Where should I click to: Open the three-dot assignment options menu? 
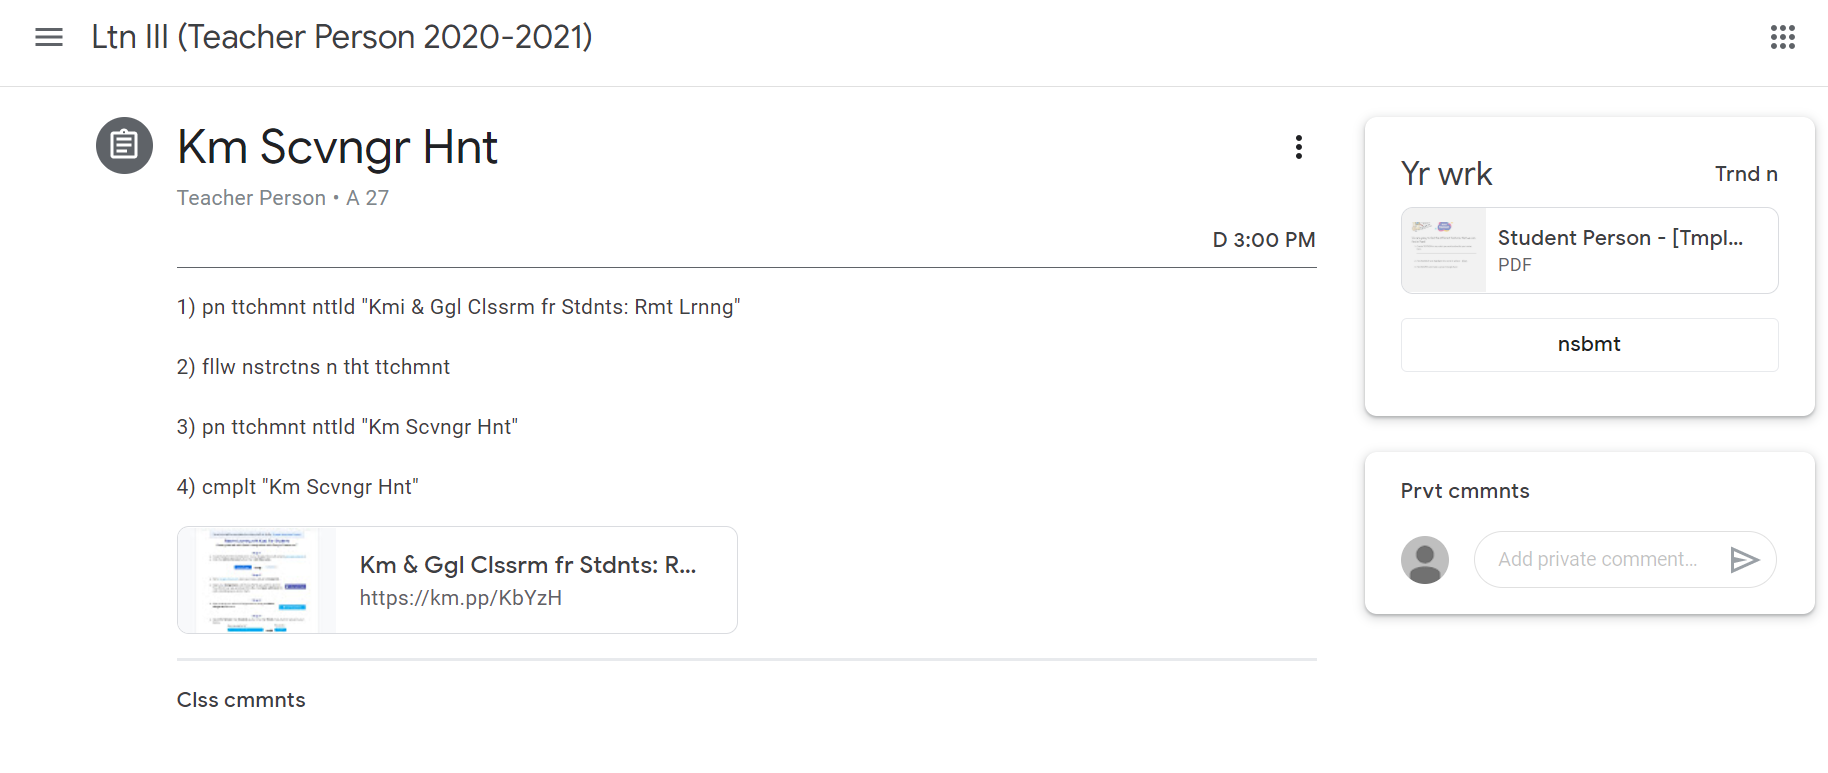pos(1298,147)
